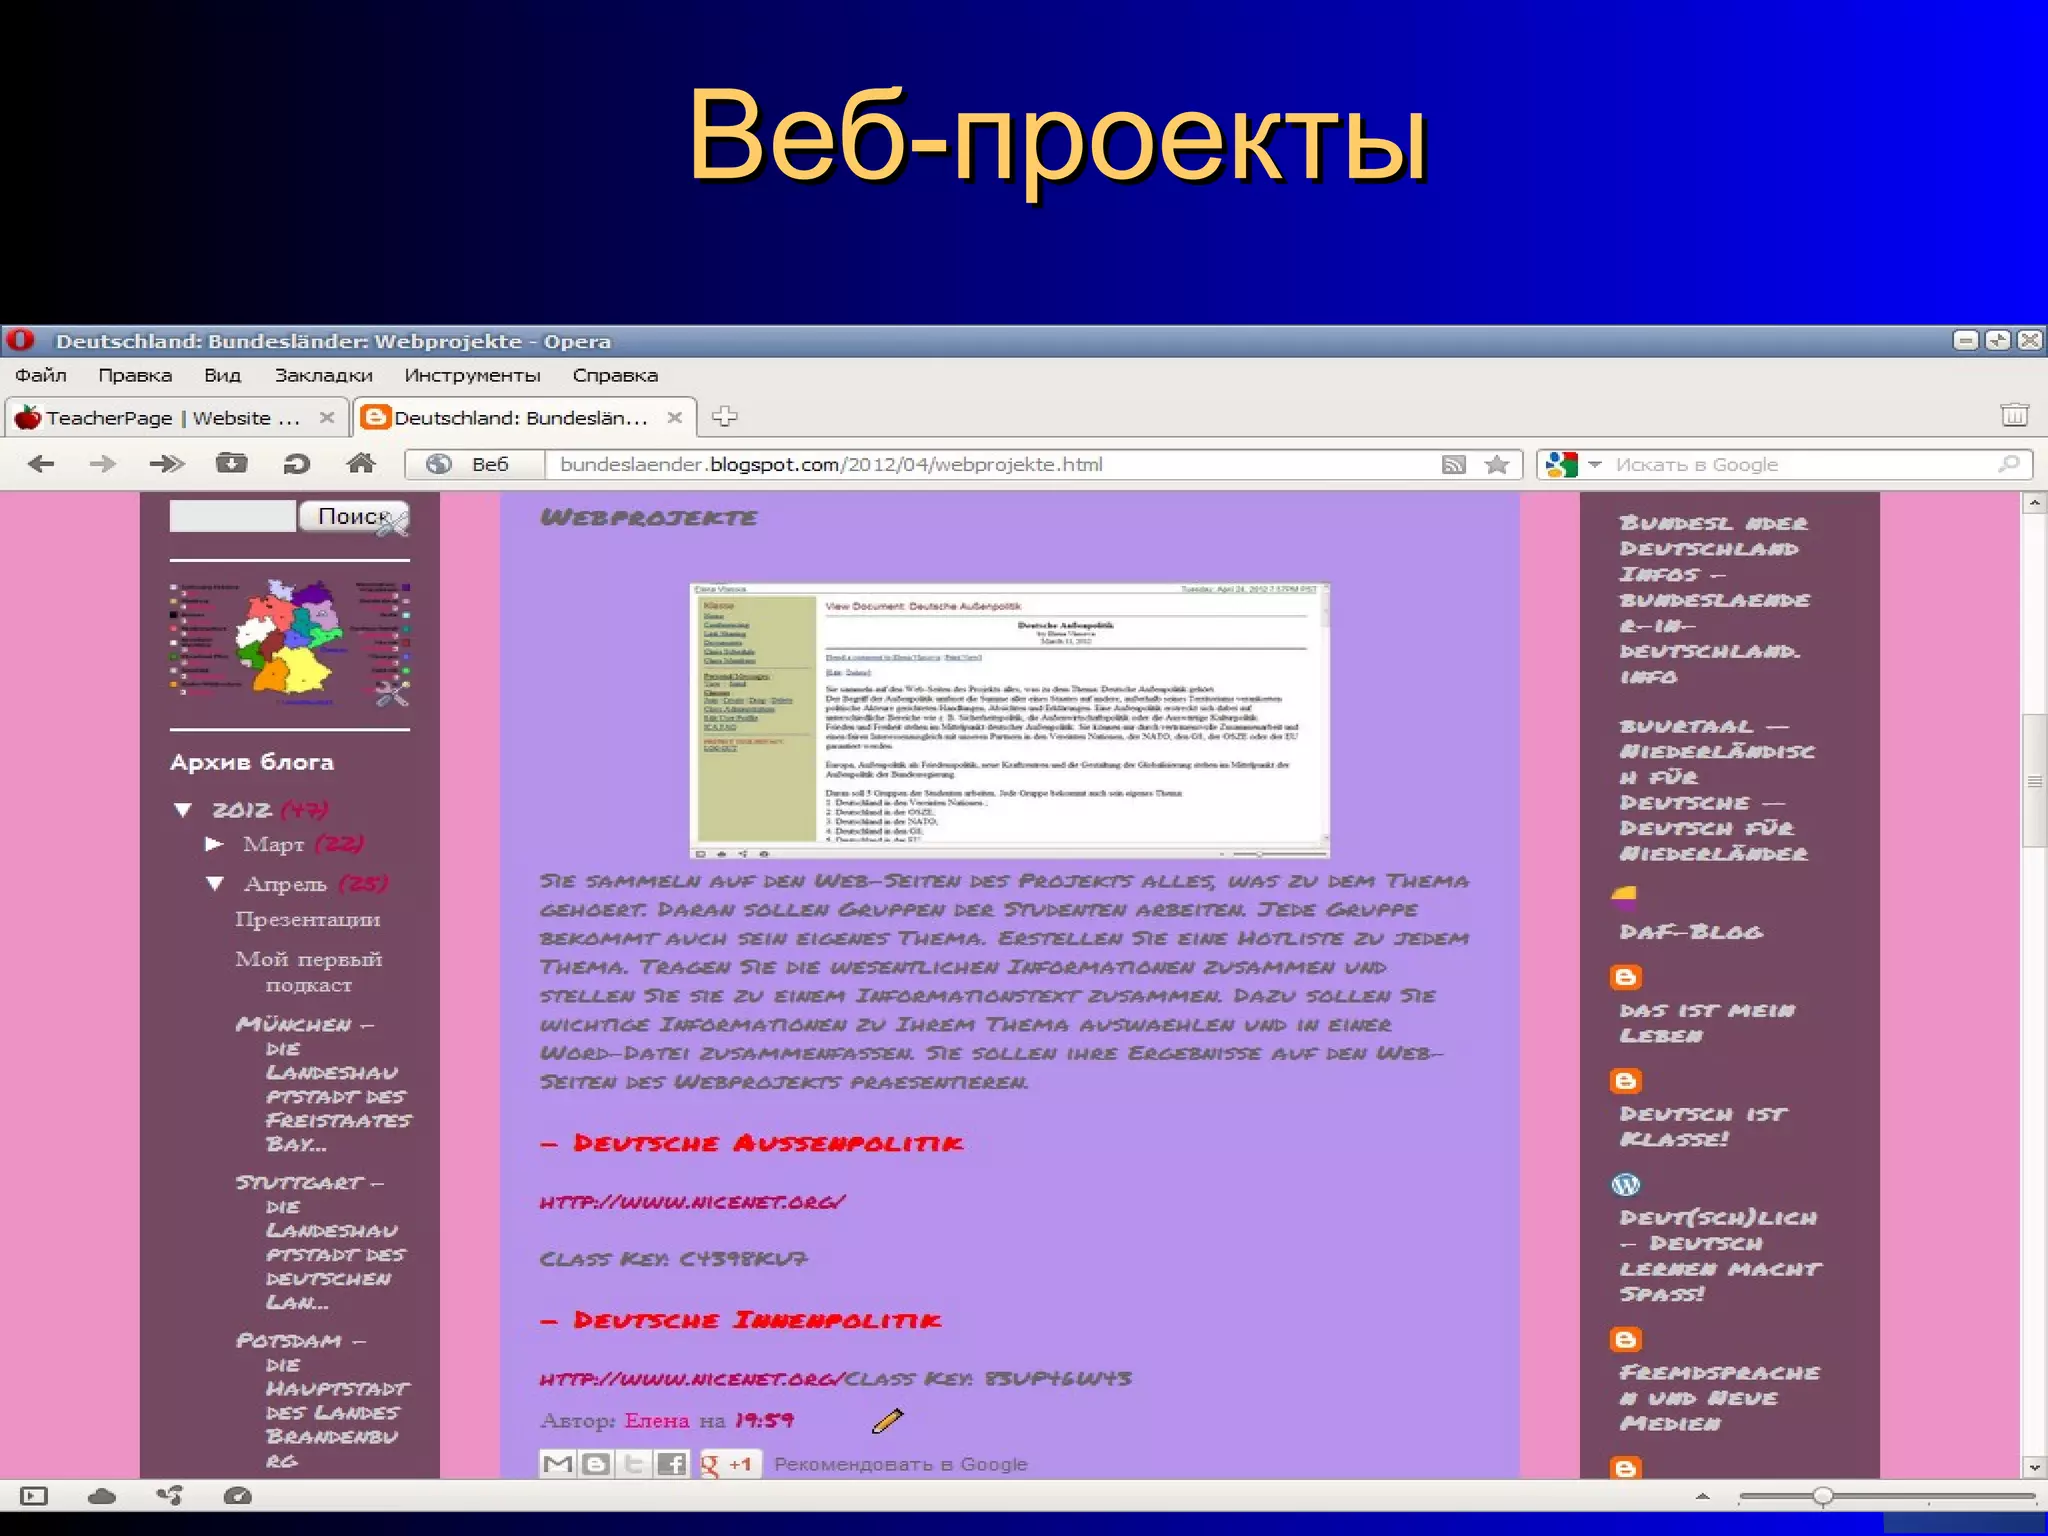2048x1536 pixels.
Task: Open the Файл menu
Action: coord(40,375)
